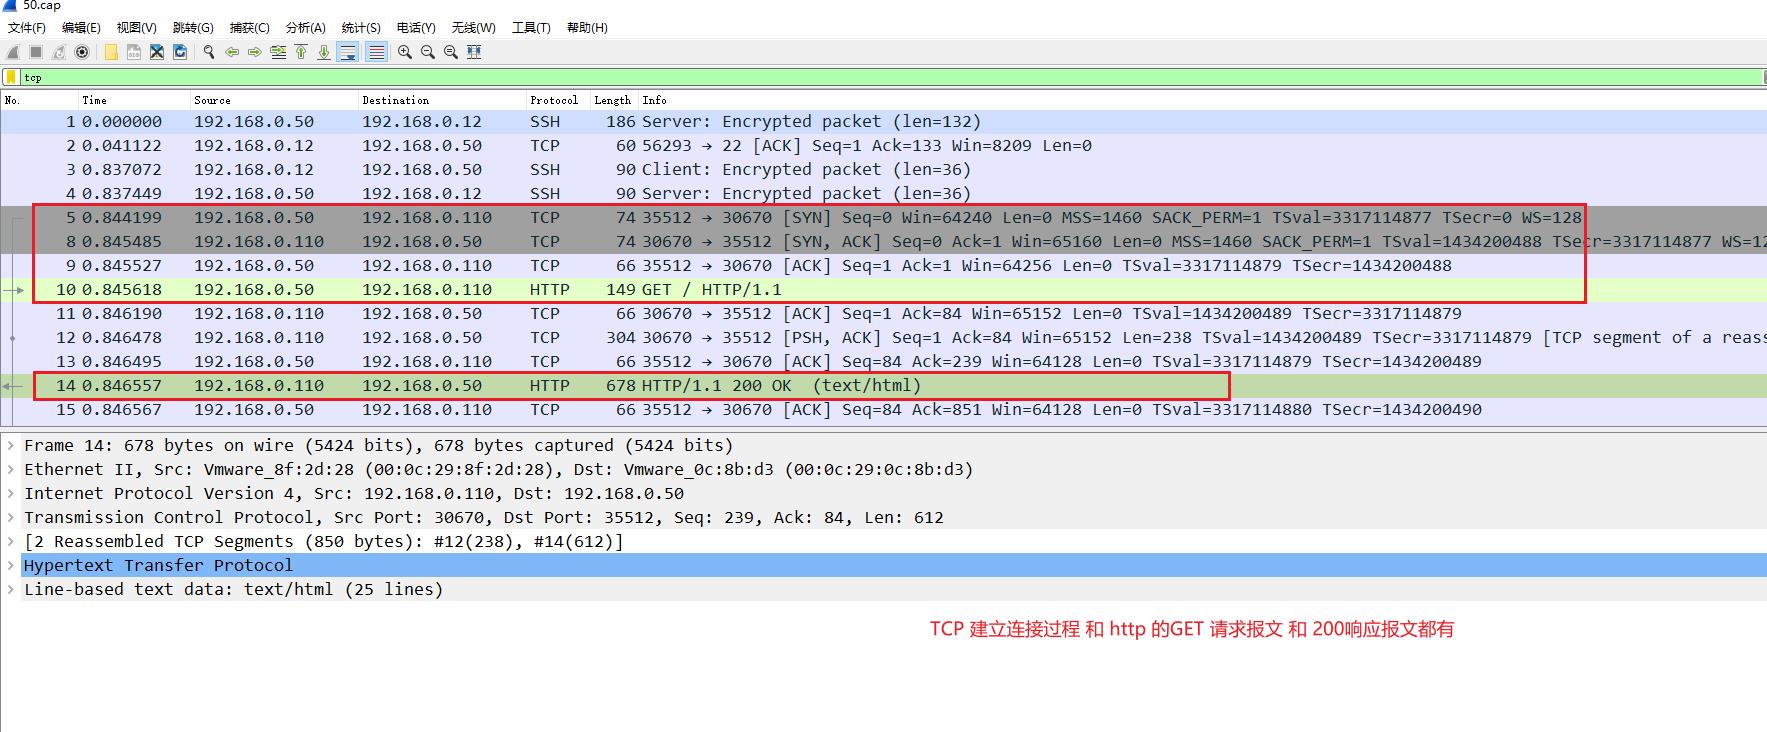Image resolution: width=1767 pixels, height=732 pixels.
Task: Zoom in on main window text
Action: point(405,52)
